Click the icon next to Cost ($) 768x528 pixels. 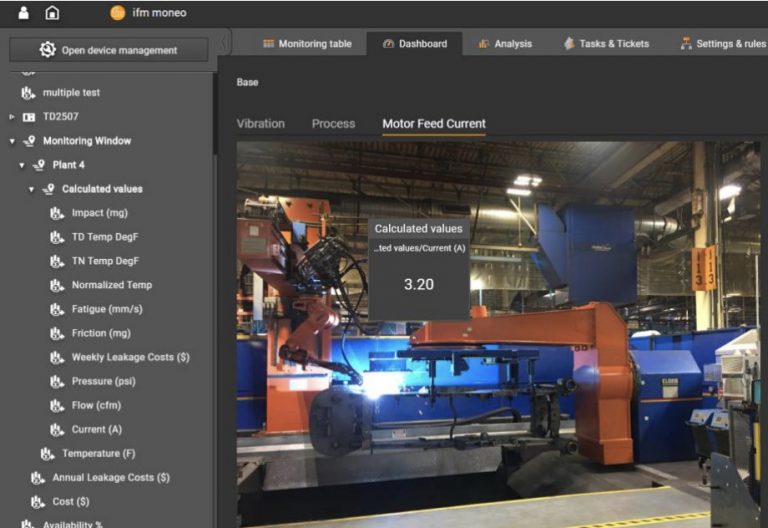point(37,502)
